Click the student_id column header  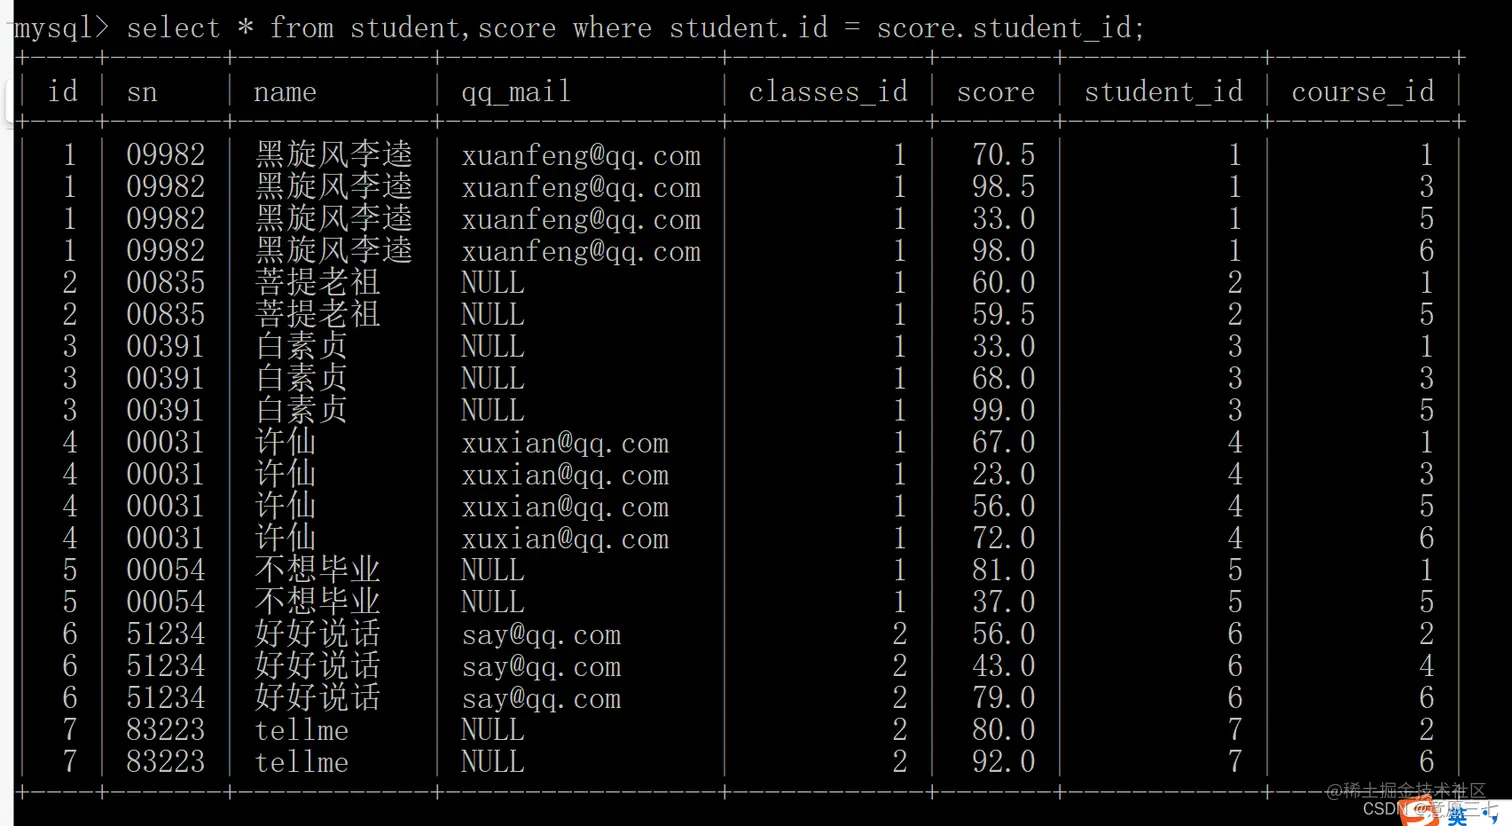pos(1164,92)
